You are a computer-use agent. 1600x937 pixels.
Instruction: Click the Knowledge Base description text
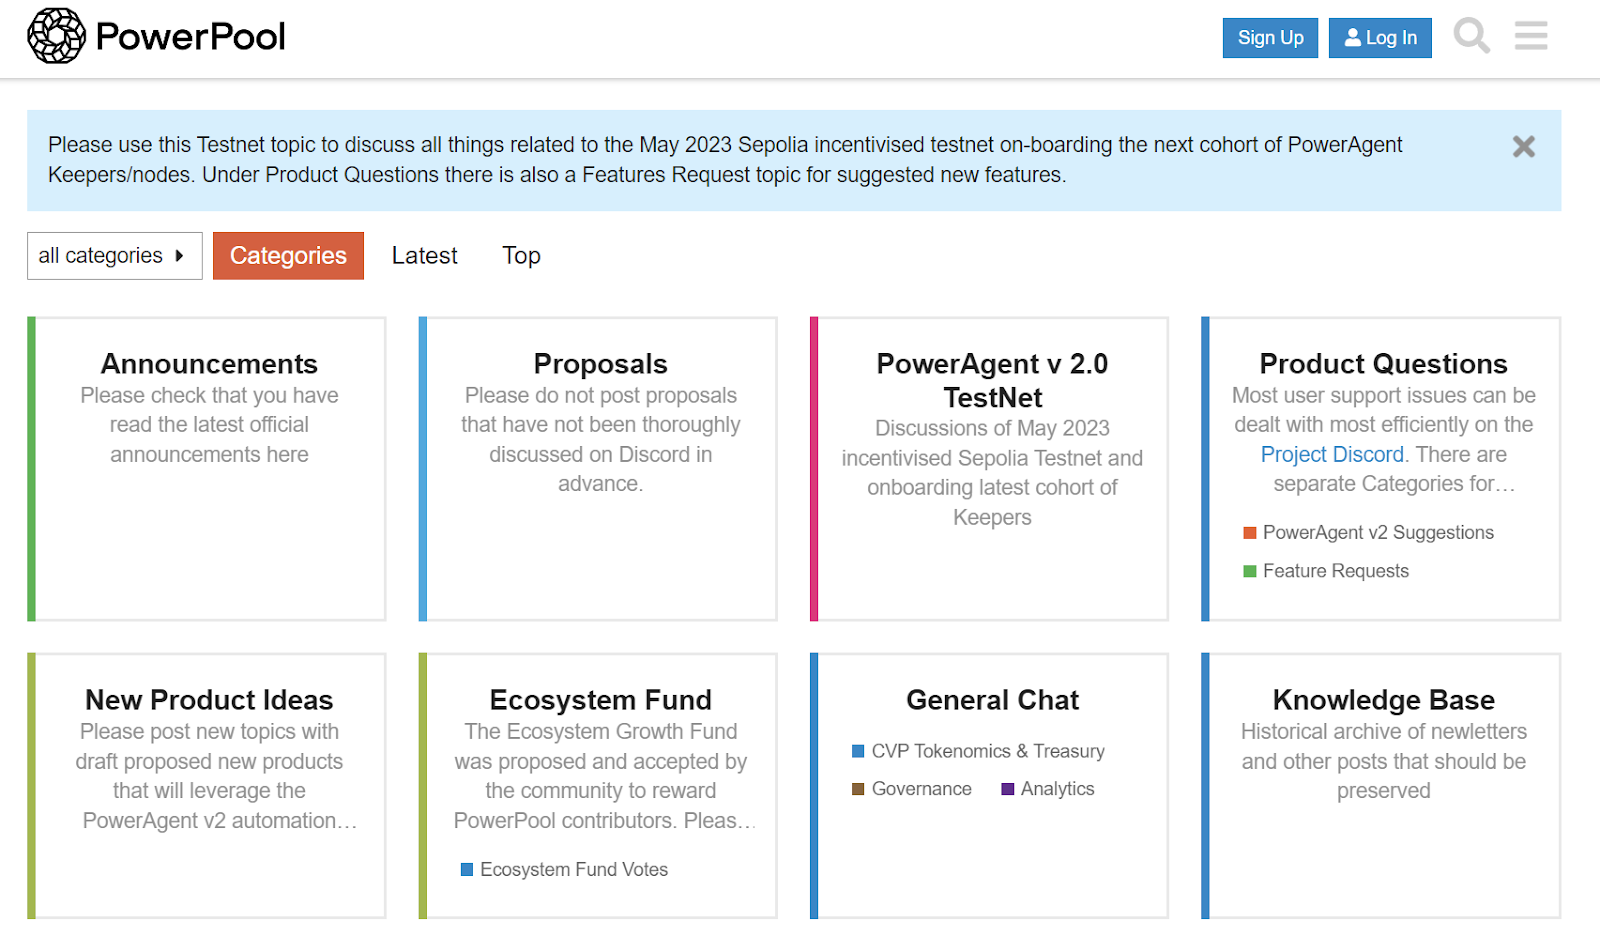coord(1383,761)
